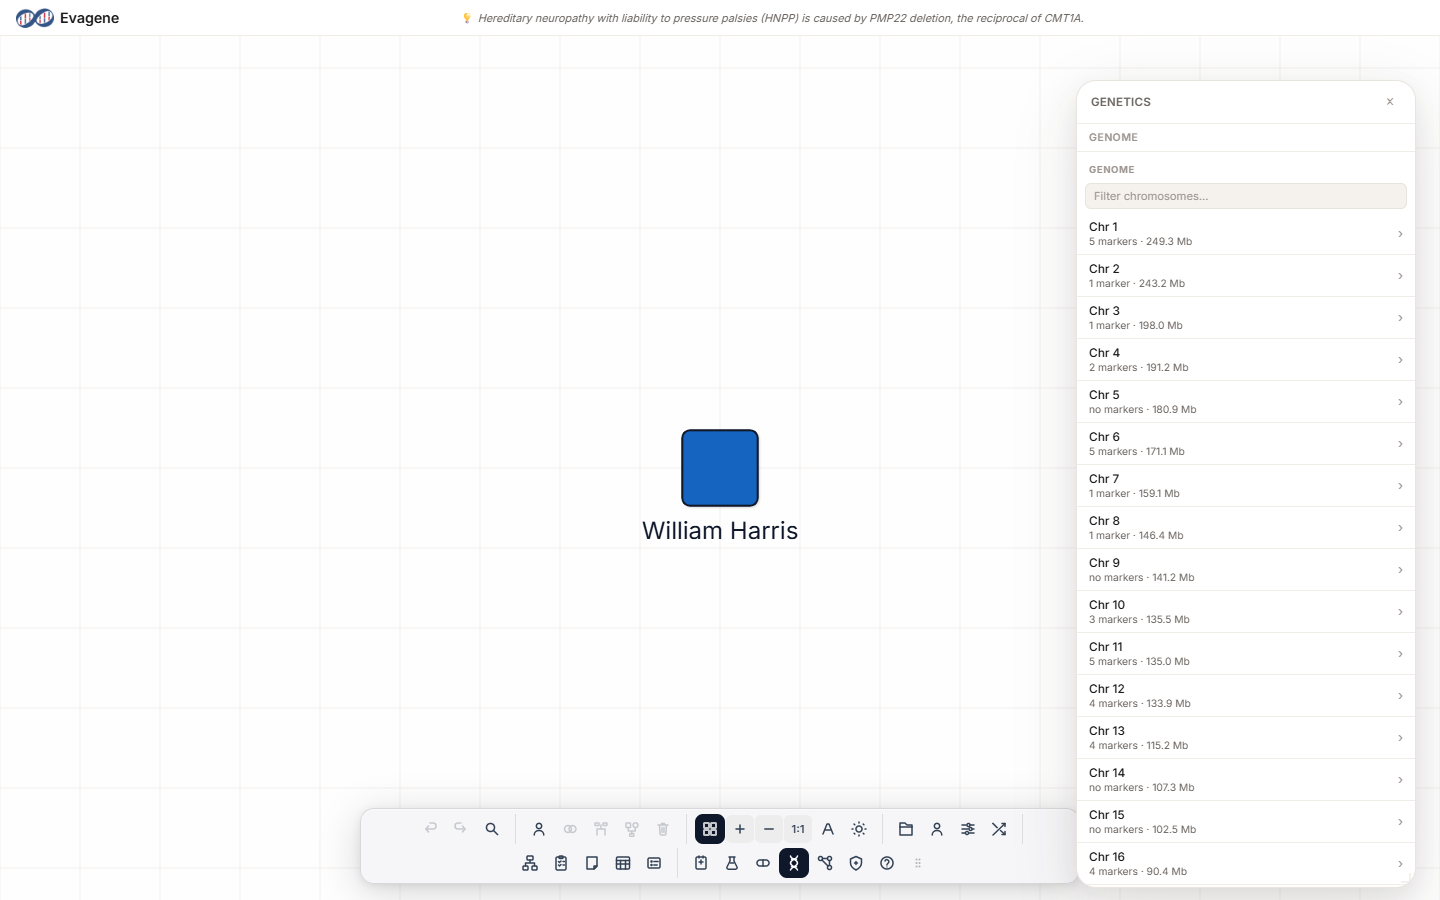Click the sticky note icon

(x=592, y=863)
